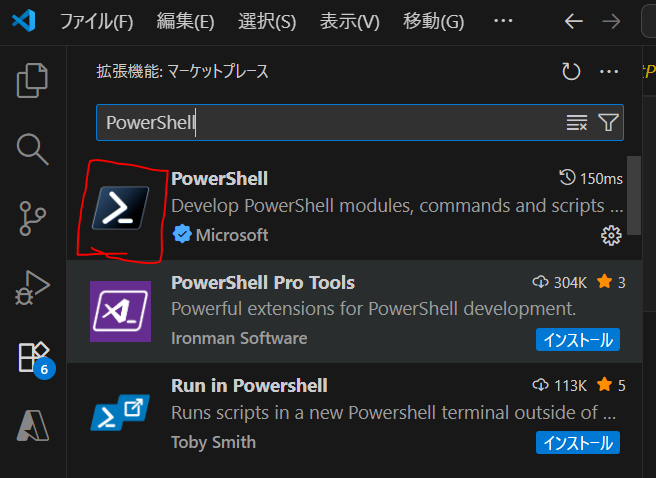This screenshot has width=656, height=478.
Task: Open the Source Control view
Action: pyautogui.click(x=33, y=217)
